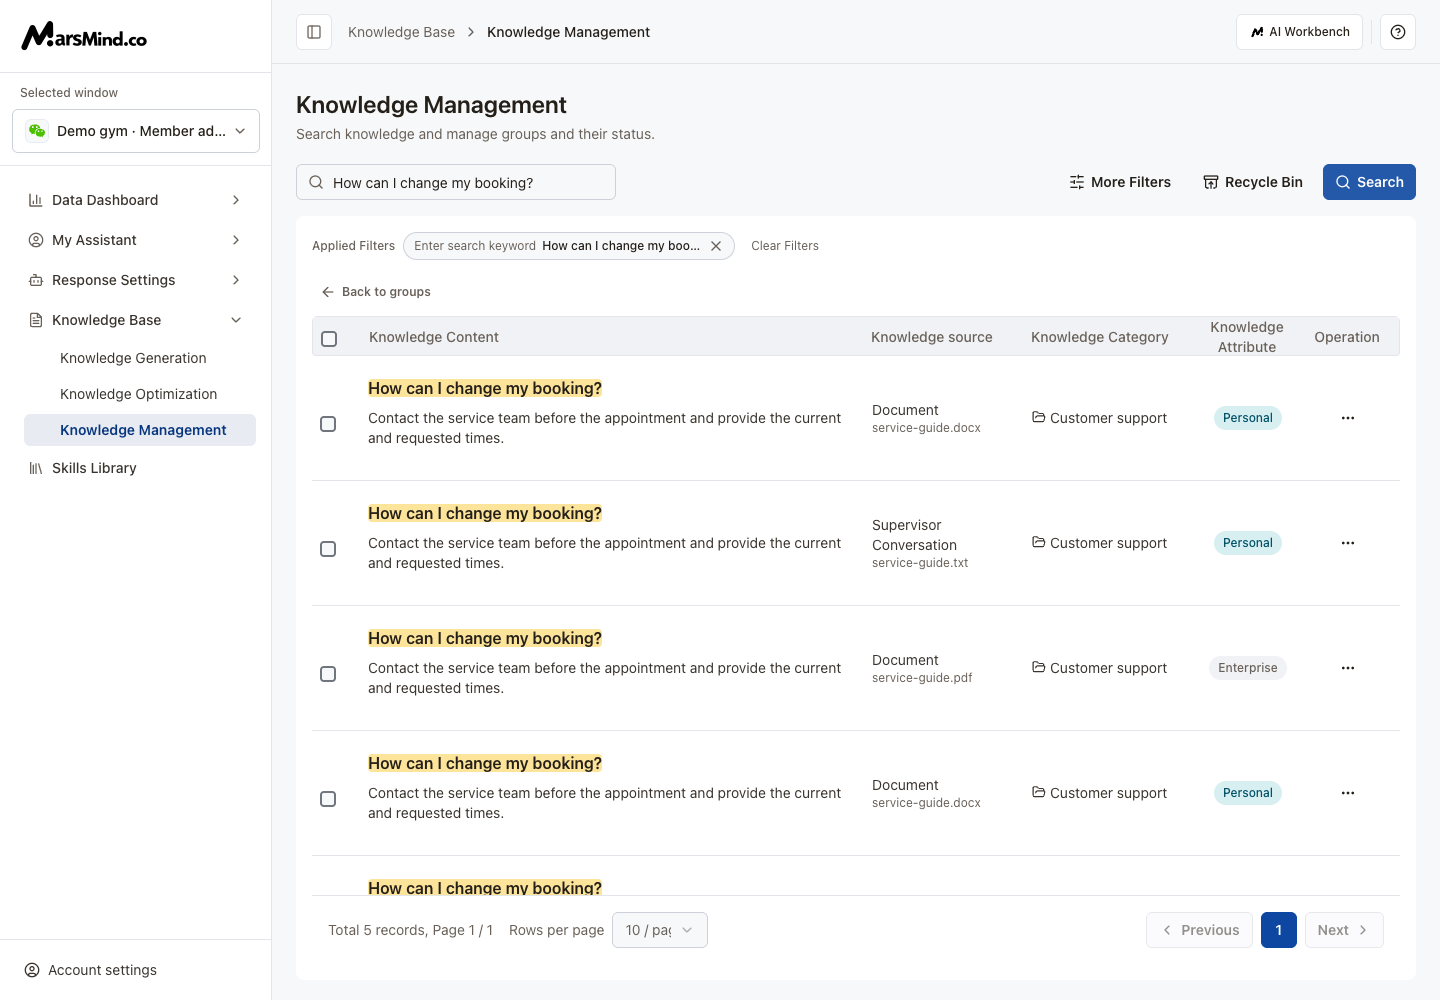
Task: Toggle the select-all checkbox in table header
Action: 329,339
